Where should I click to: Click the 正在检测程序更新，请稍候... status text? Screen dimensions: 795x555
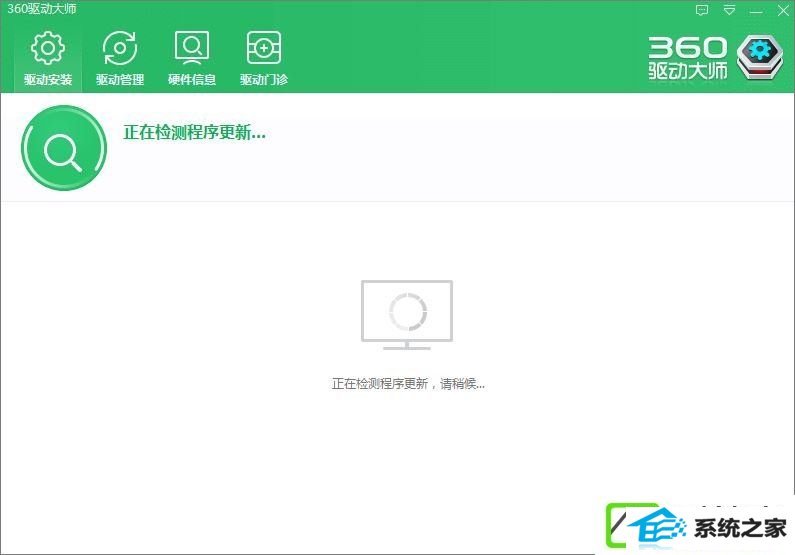point(408,384)
